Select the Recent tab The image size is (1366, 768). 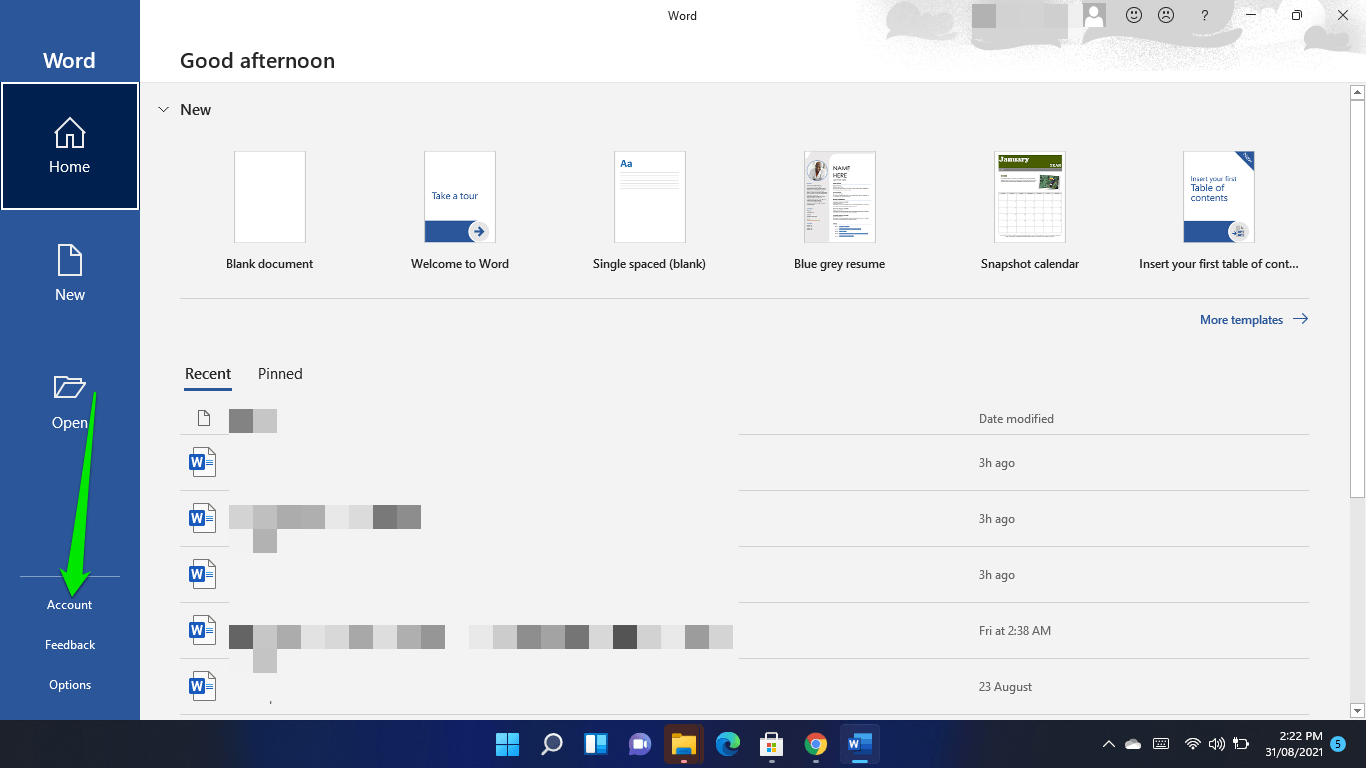208,374
